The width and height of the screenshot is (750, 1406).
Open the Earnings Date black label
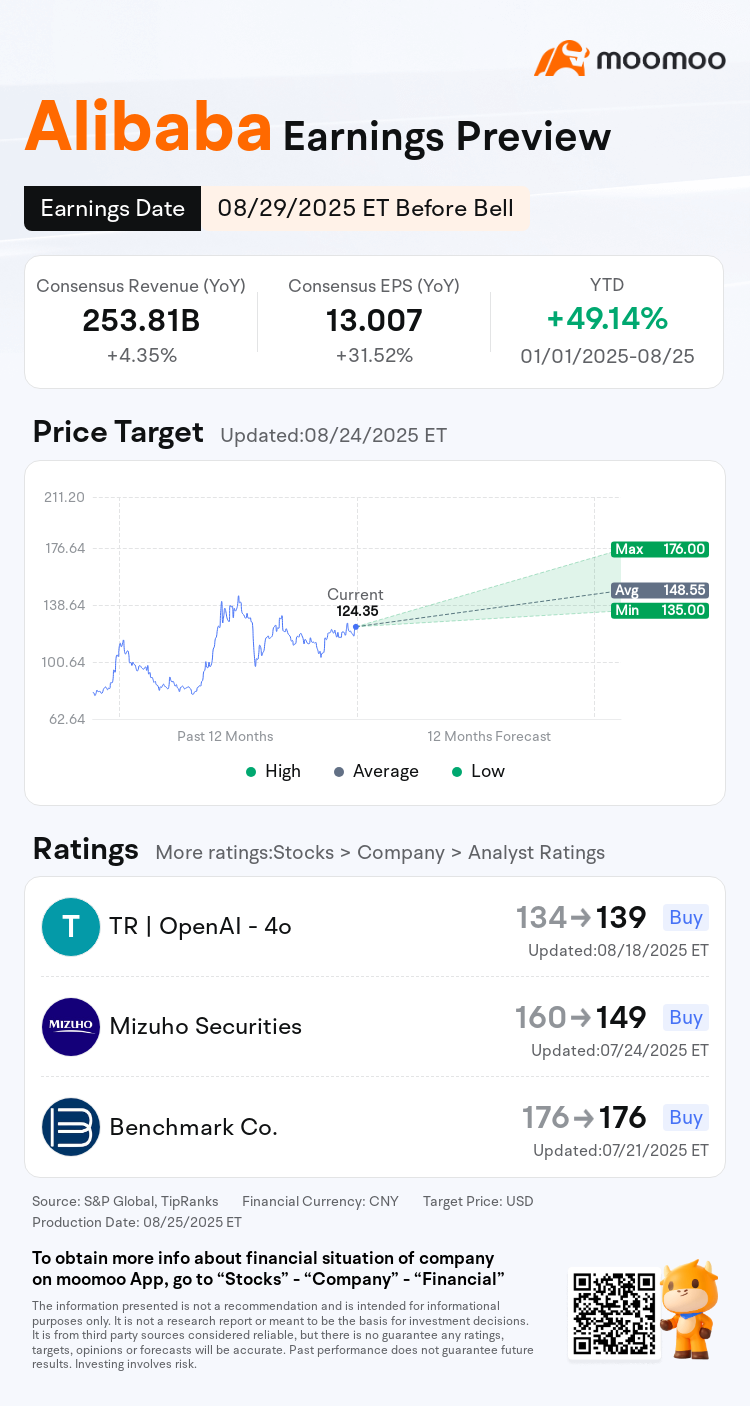click(x=113, y=208)
